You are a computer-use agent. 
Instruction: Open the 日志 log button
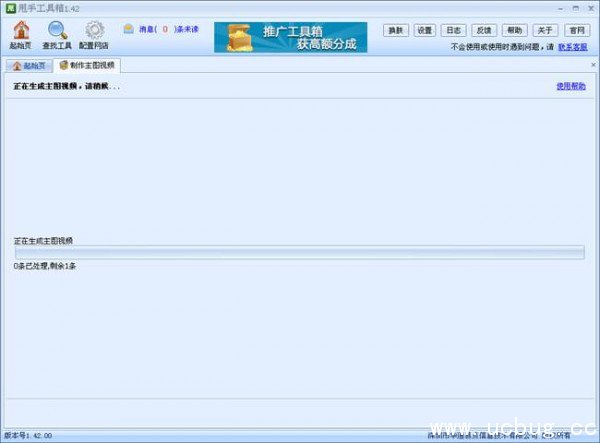pyautogui.click(x=455, y=30)
